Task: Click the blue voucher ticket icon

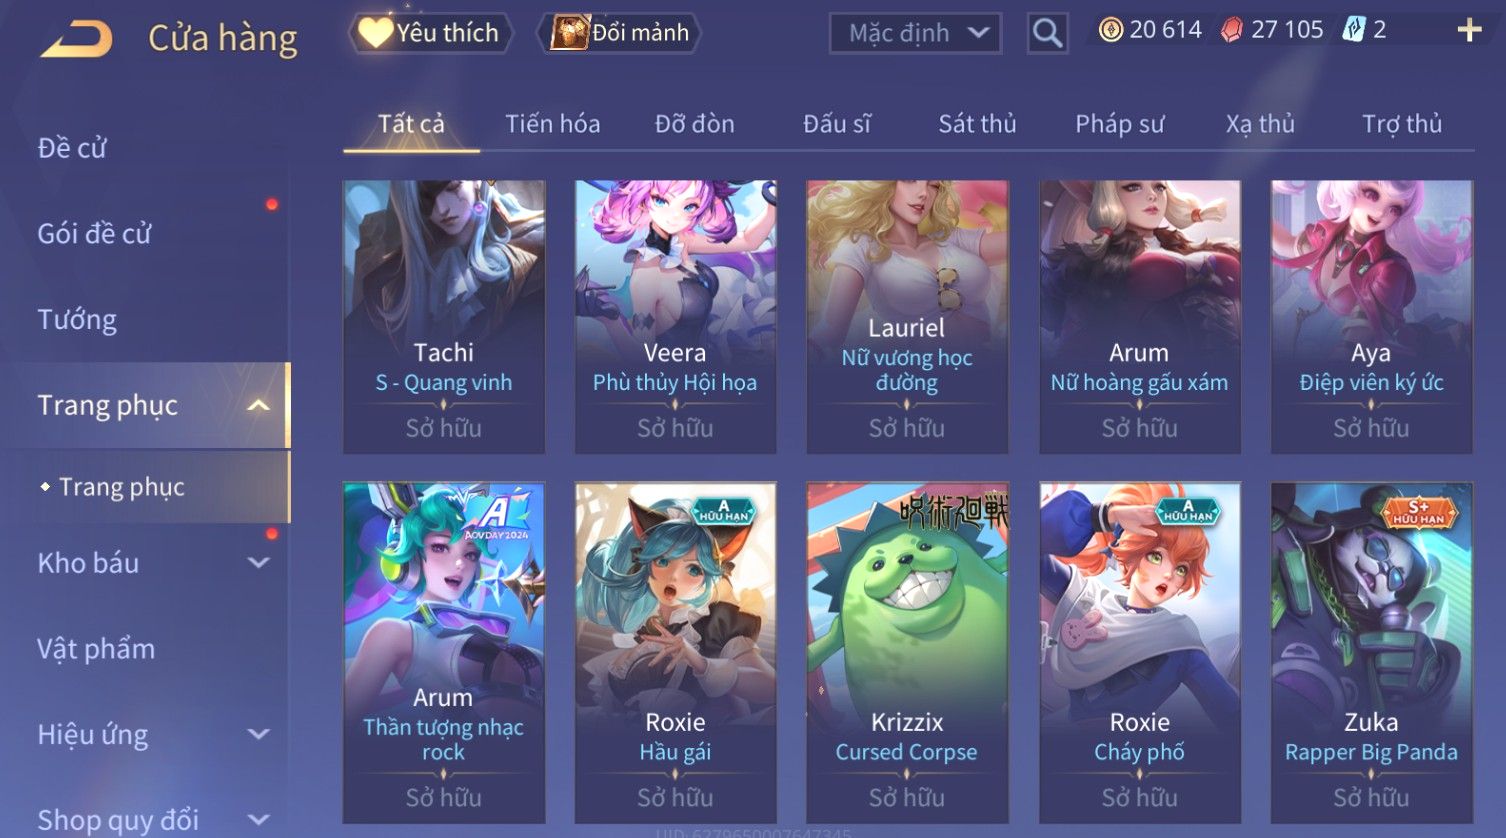Action: tap(1353, 30)
